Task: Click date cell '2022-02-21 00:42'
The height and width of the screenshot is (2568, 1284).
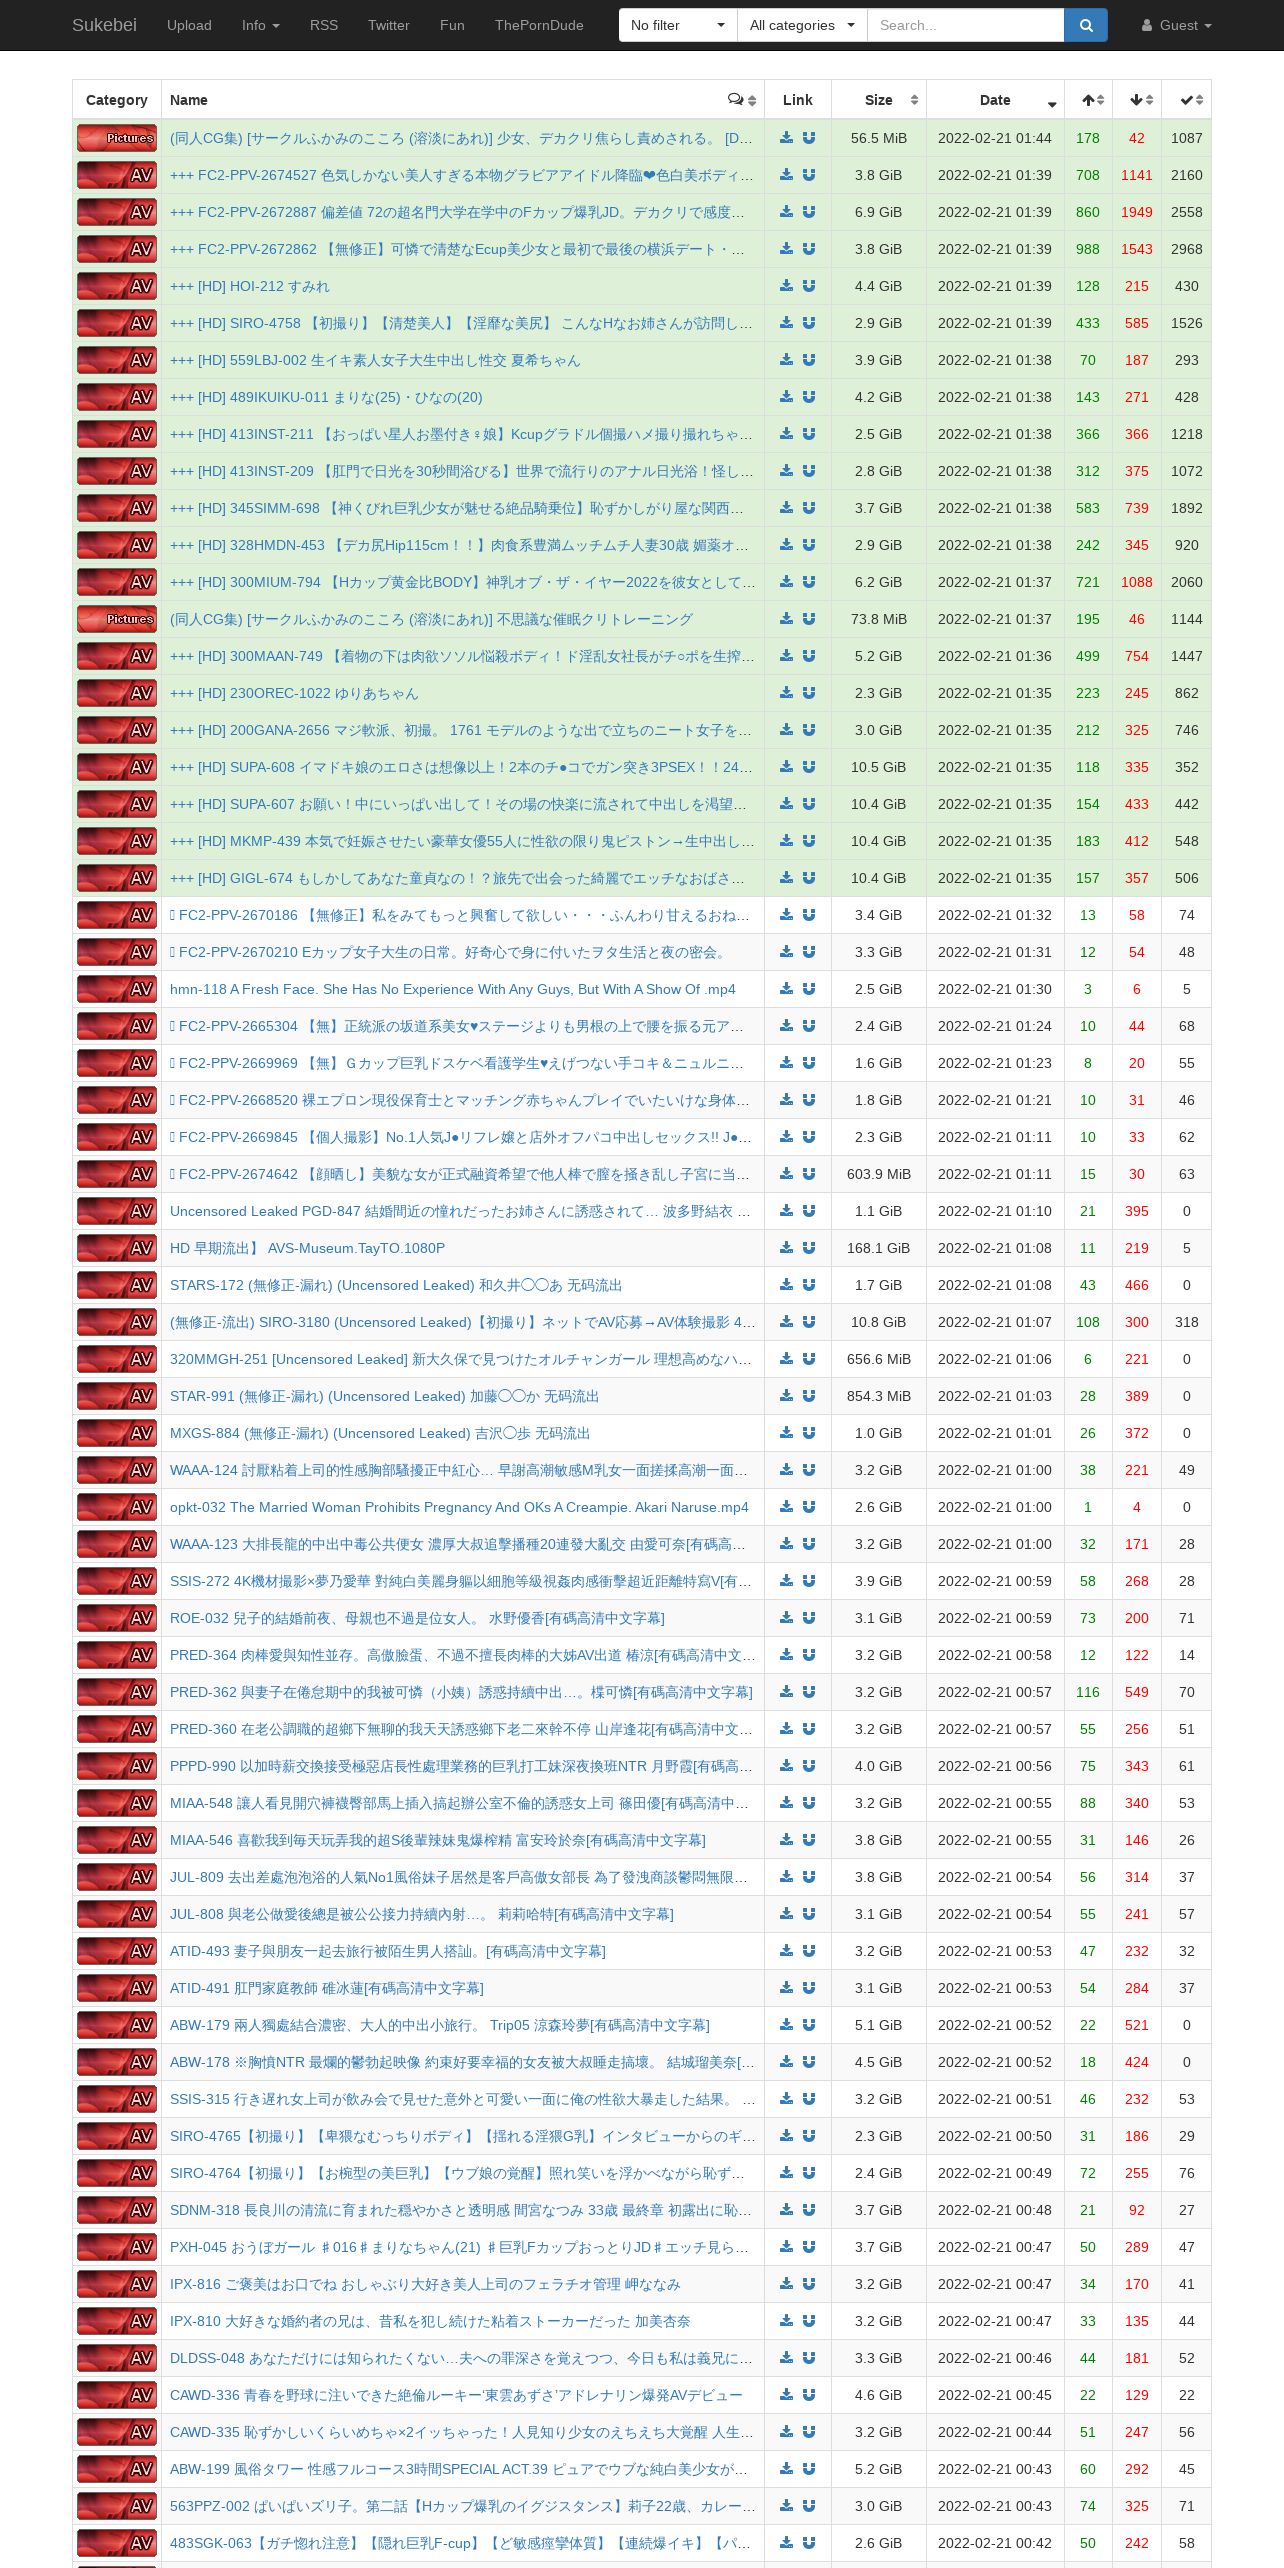Action: tap(995, 2543)
